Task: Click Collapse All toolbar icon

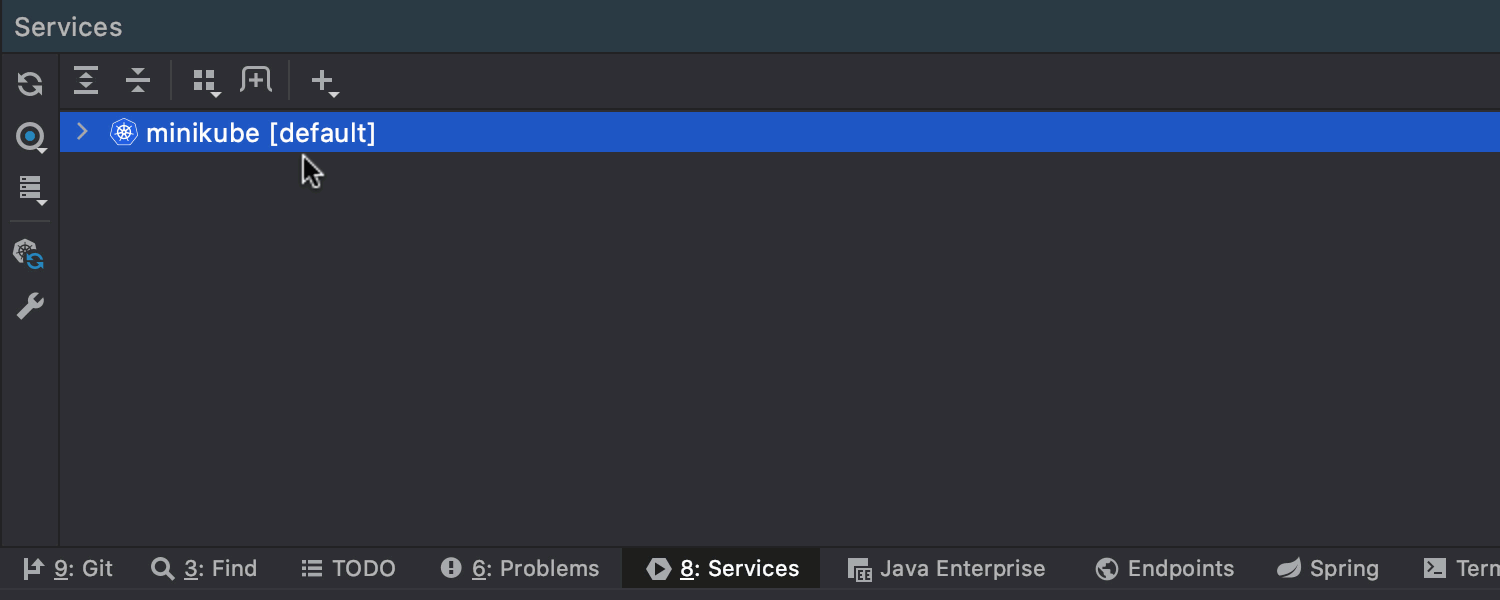Action: [138, 81]
